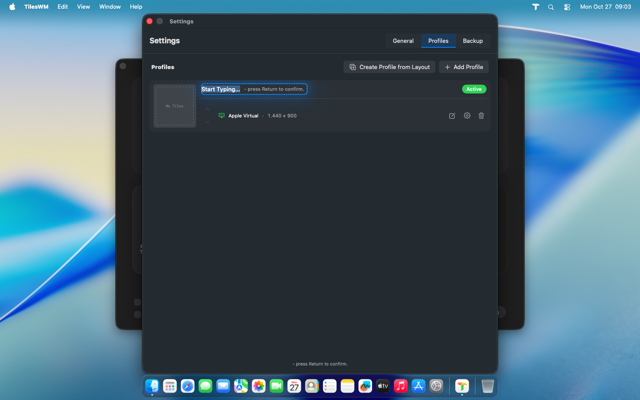Delete profile with trash icon

pos(481,116)
